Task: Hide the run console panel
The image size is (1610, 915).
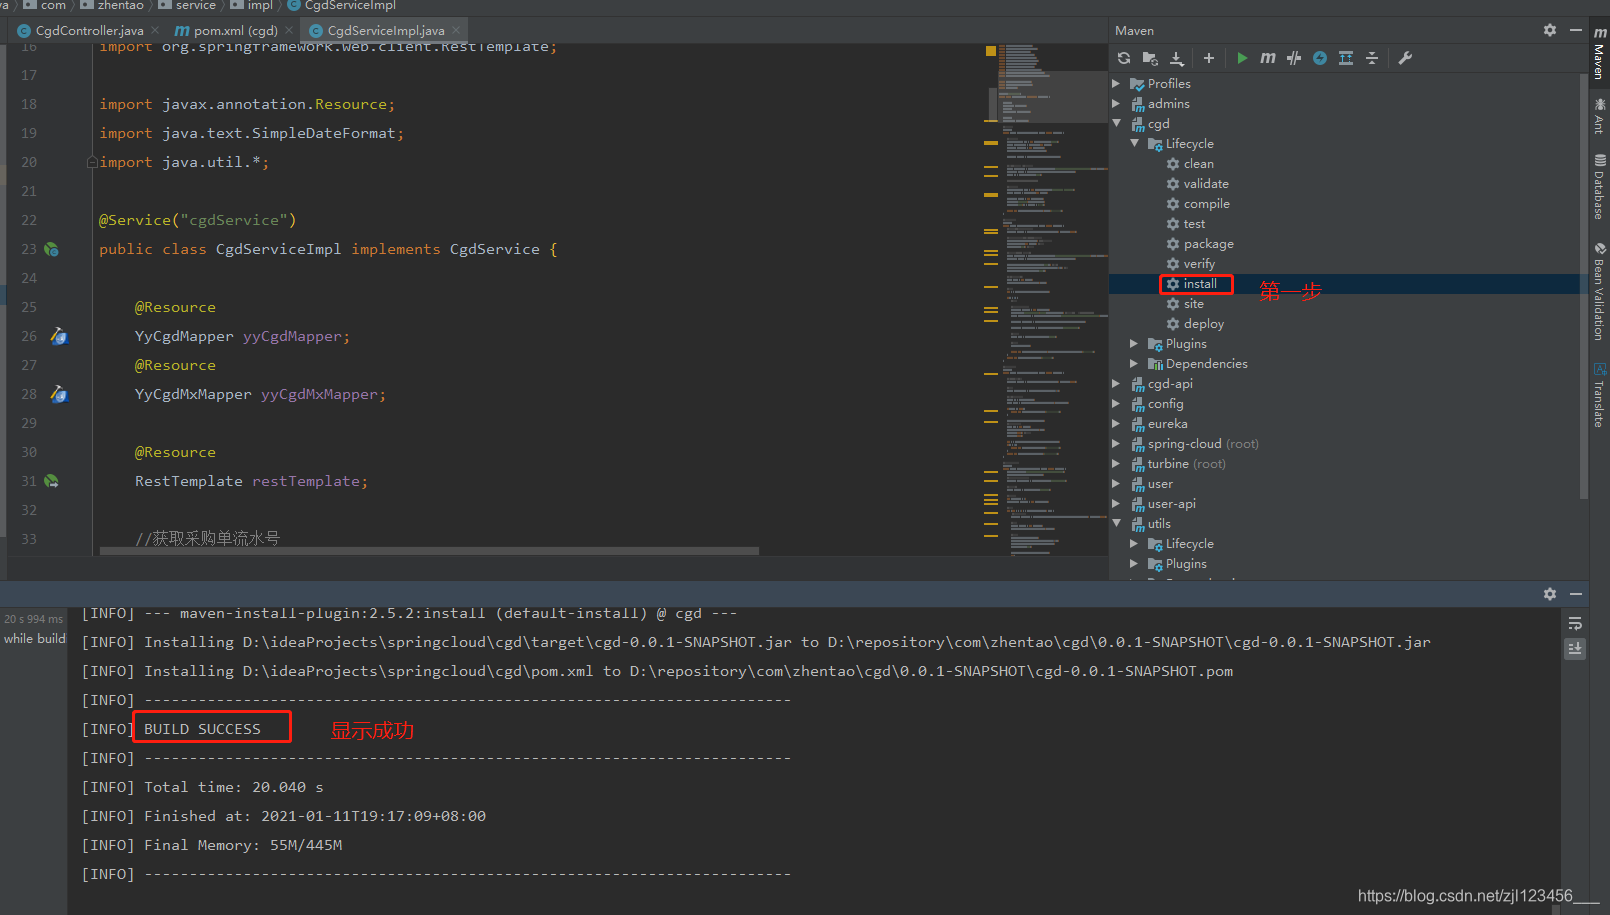Action: click(x=1576, y=594)
